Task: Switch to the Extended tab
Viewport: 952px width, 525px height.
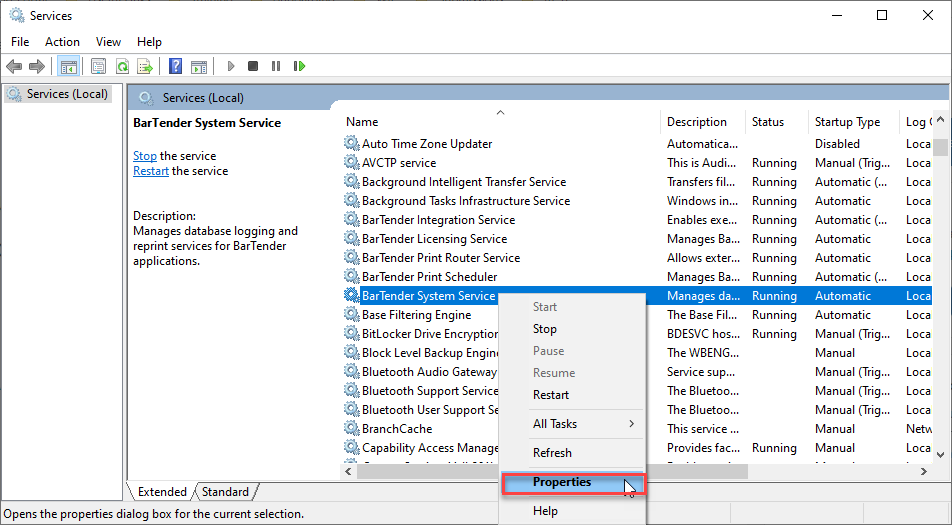Action: 162,492
